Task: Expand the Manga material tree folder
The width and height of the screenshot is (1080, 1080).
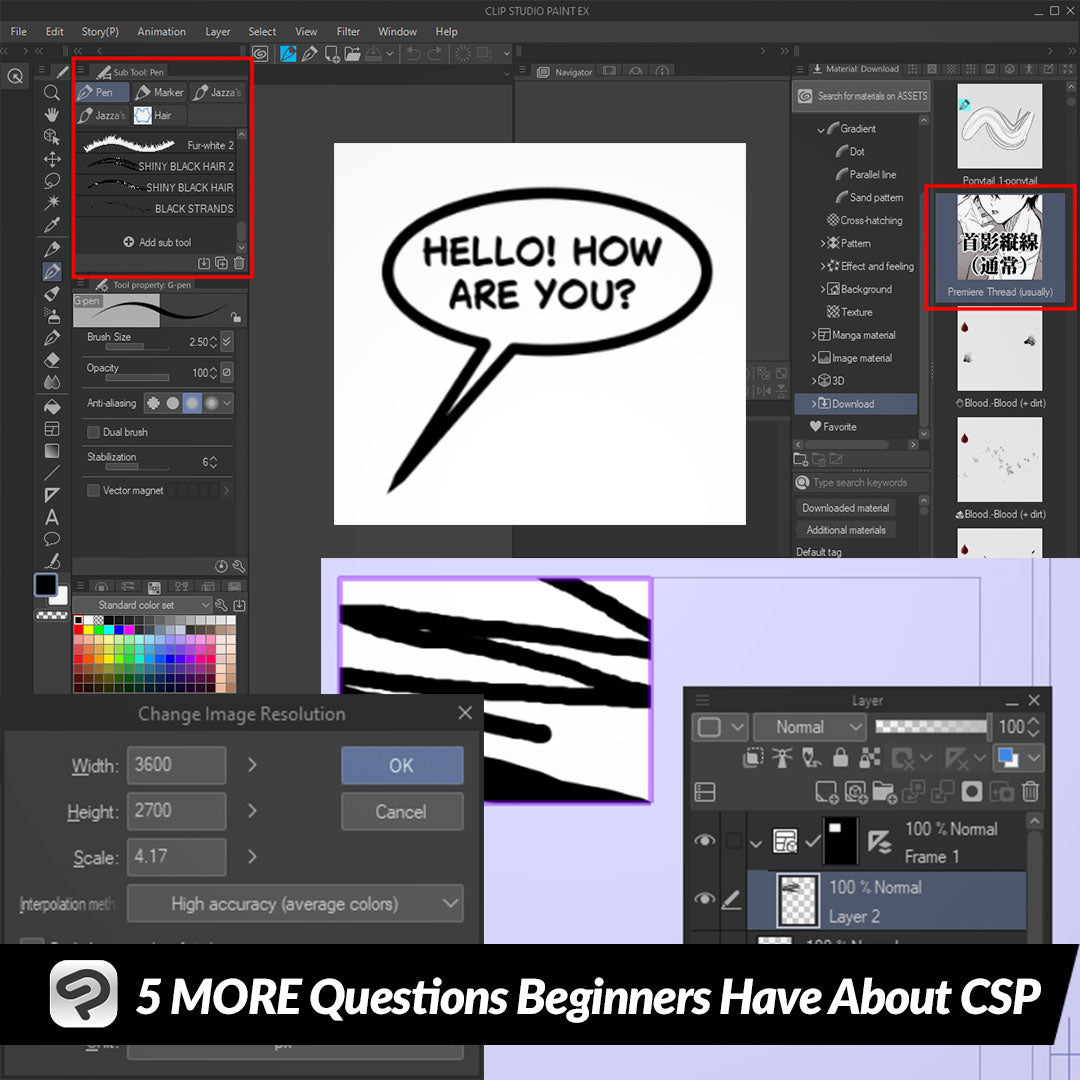Action: pos(815,335)
